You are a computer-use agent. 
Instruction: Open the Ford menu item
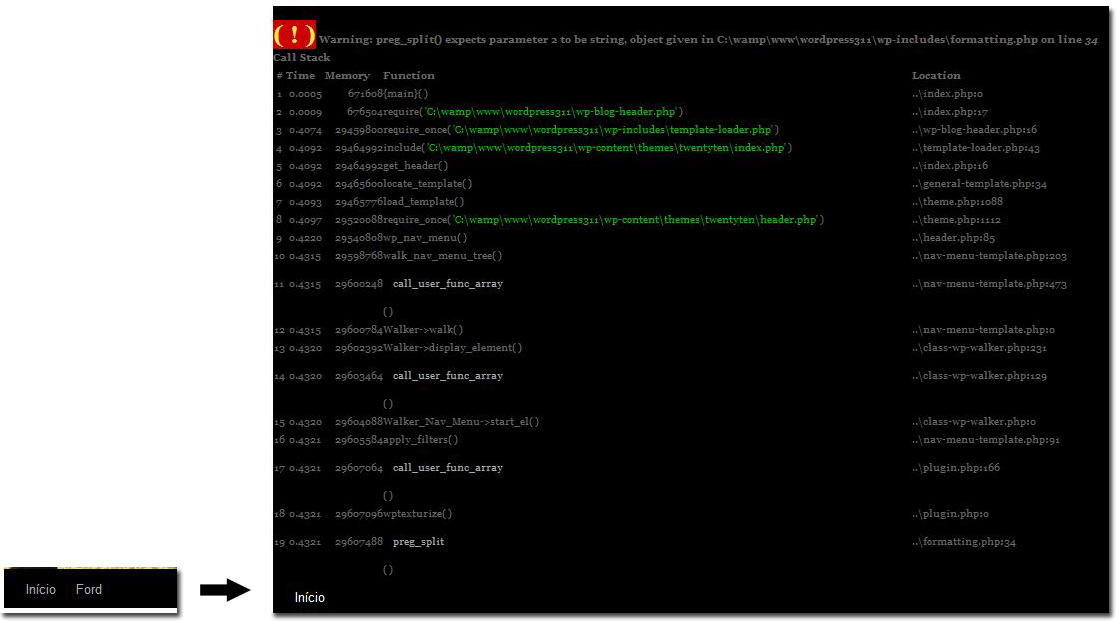coord(89,589)
